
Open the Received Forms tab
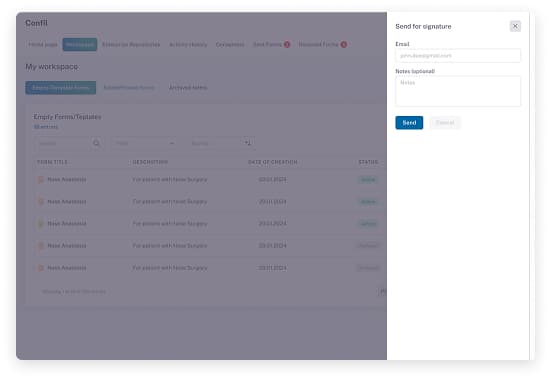(x=318, y=45)
